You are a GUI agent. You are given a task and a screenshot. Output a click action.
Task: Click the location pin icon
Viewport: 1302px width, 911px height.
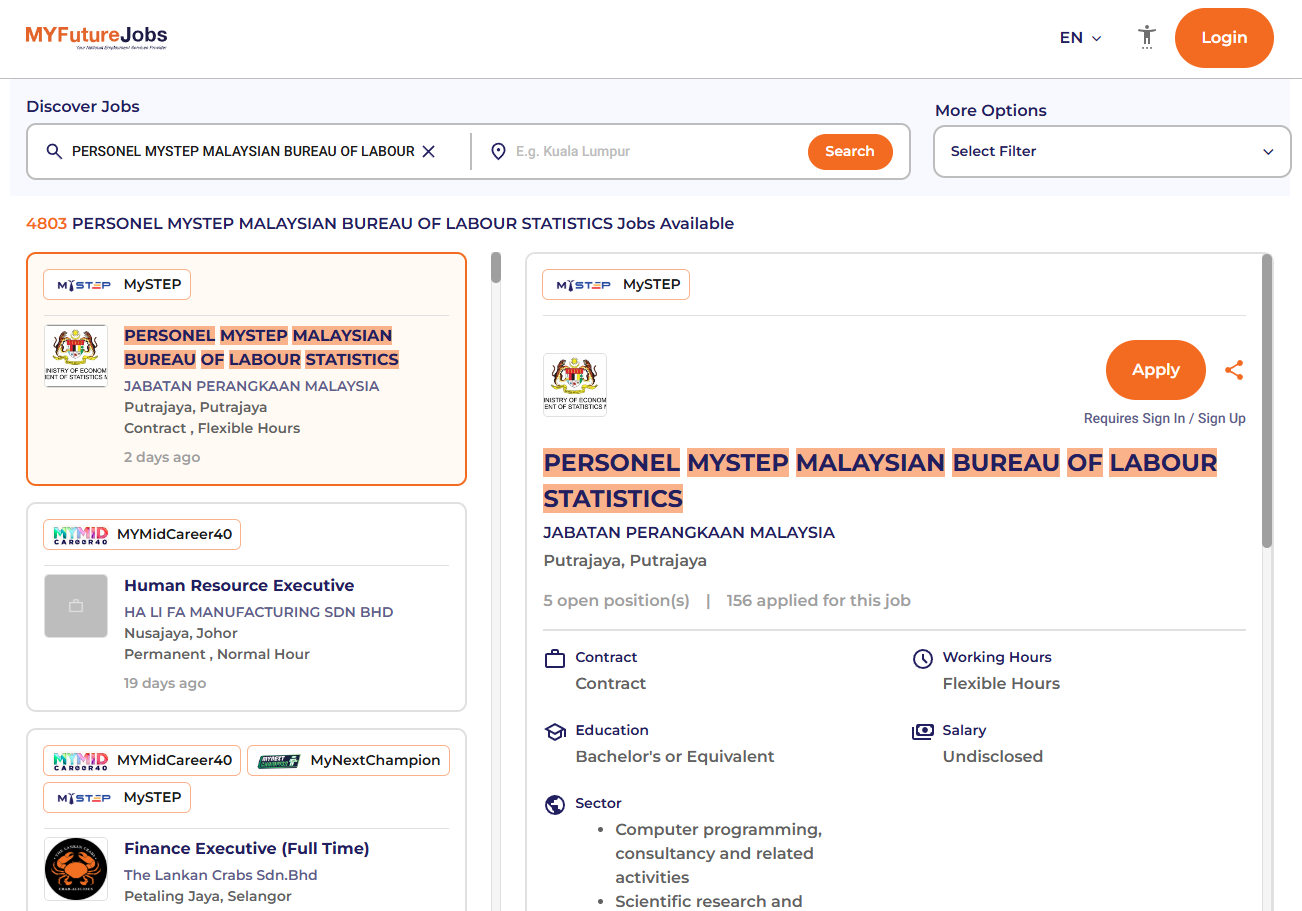click(498, 151)
